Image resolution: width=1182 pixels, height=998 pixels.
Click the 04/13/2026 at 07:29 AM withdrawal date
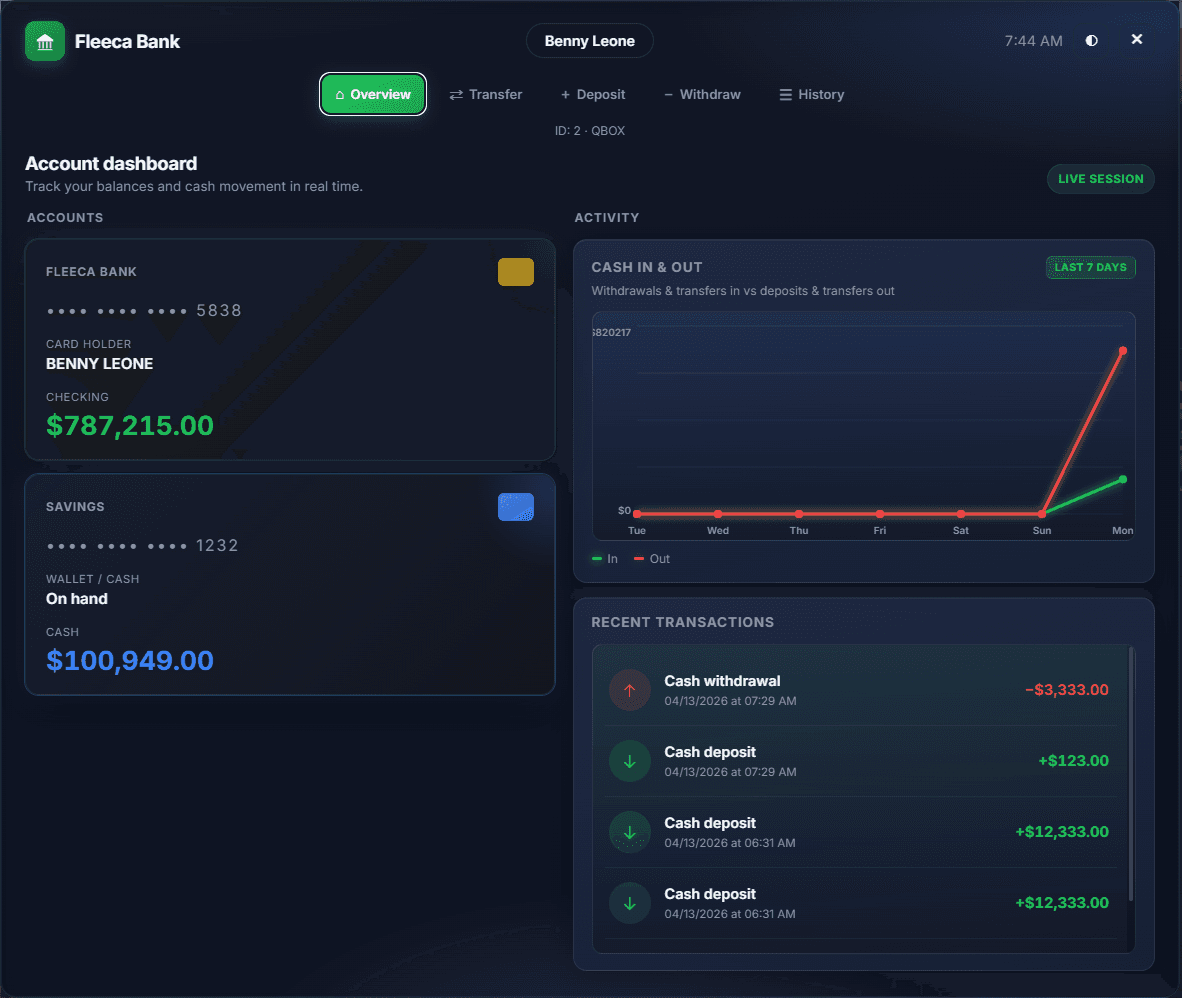pos(730,701)
